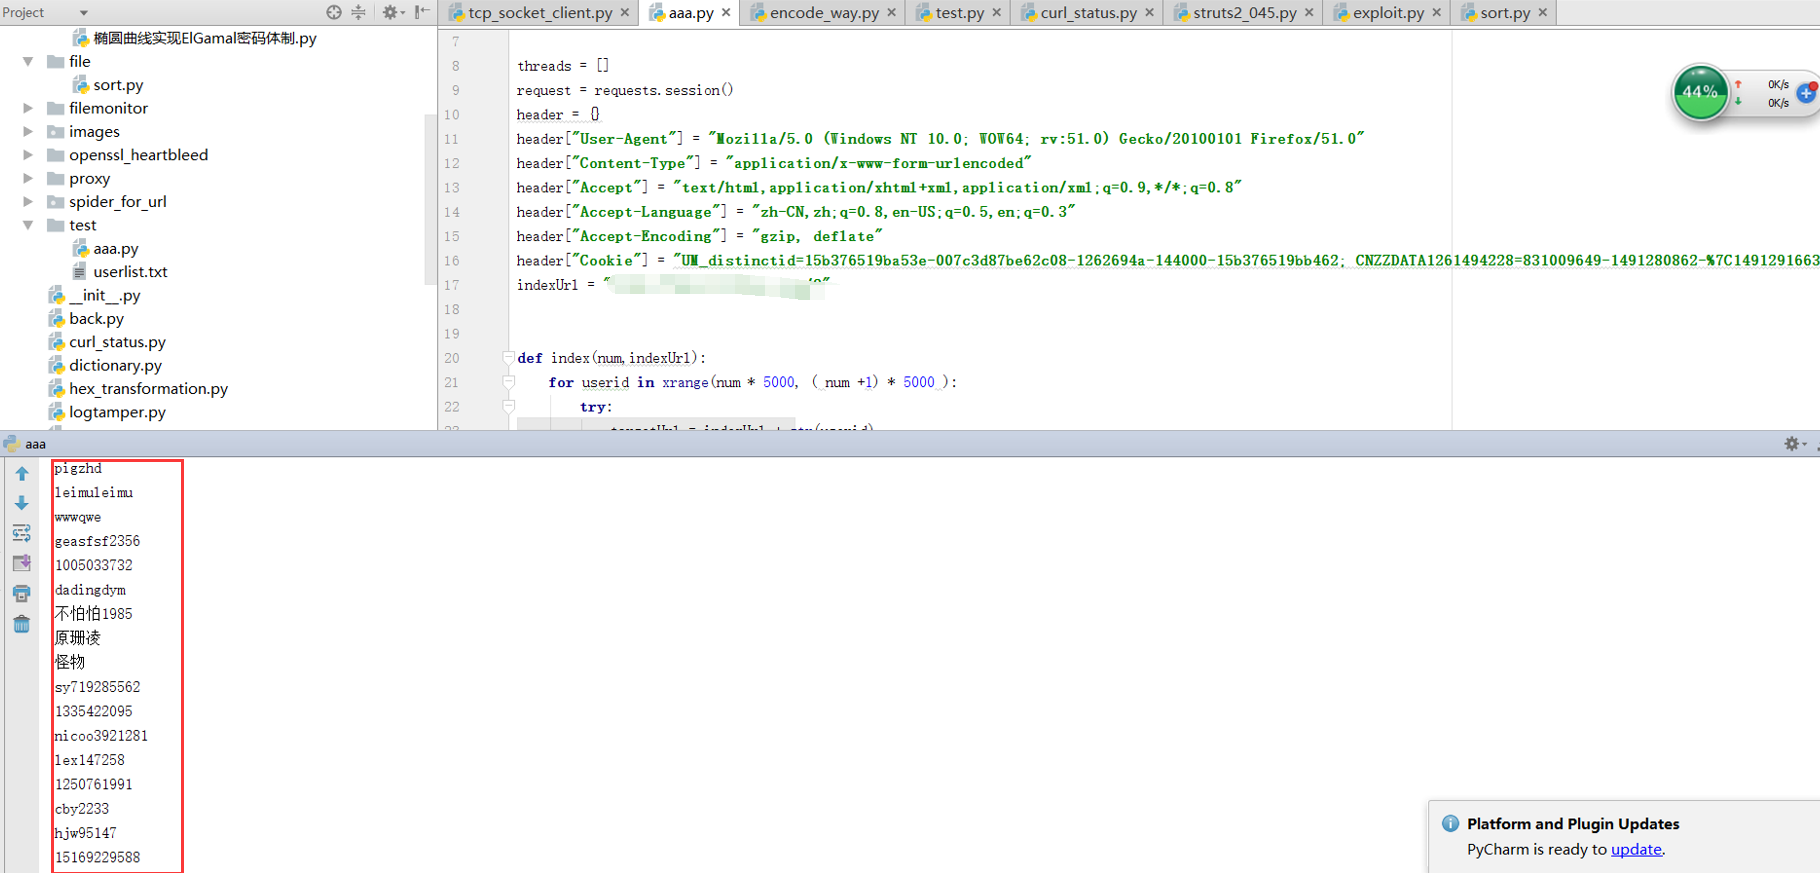Collapse the file folder
Viewport: 1820px width, 873px height.
(28, 61)
